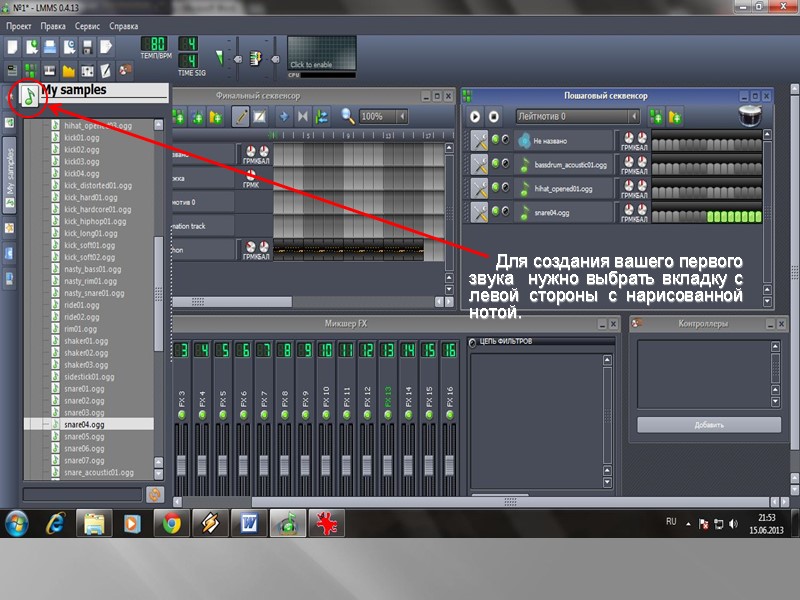Open the Piano Roll toolbar icon
This screenshot has width=800, height=600.
tap(49, 70)
